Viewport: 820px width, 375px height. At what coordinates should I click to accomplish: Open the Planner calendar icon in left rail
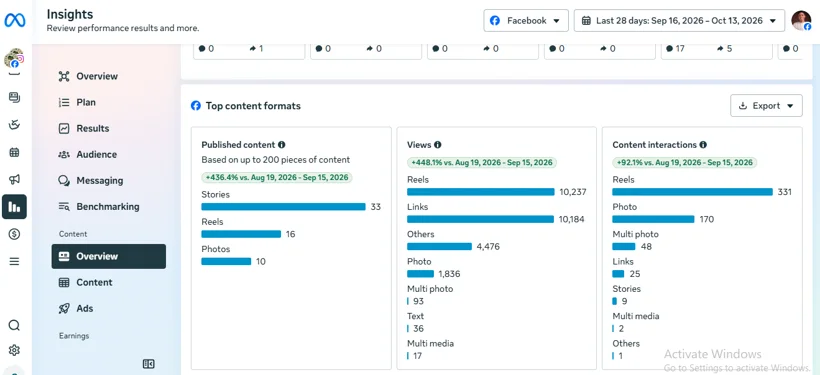[x=14, y=152]
